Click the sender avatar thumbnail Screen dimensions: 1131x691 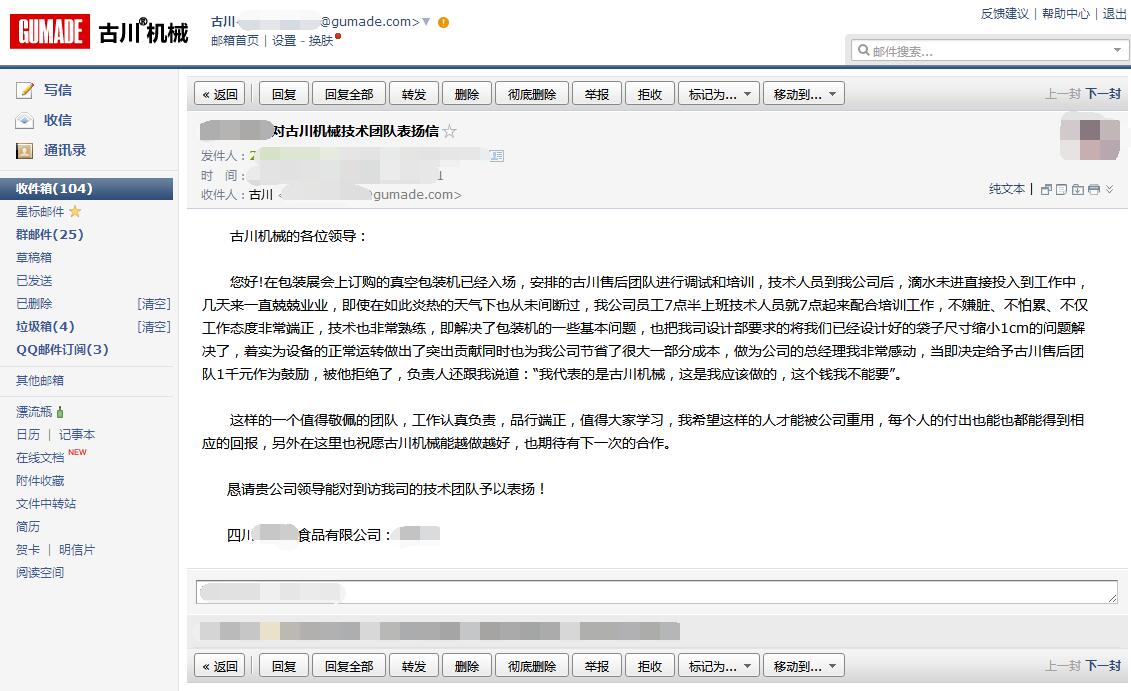[1090, 138]
